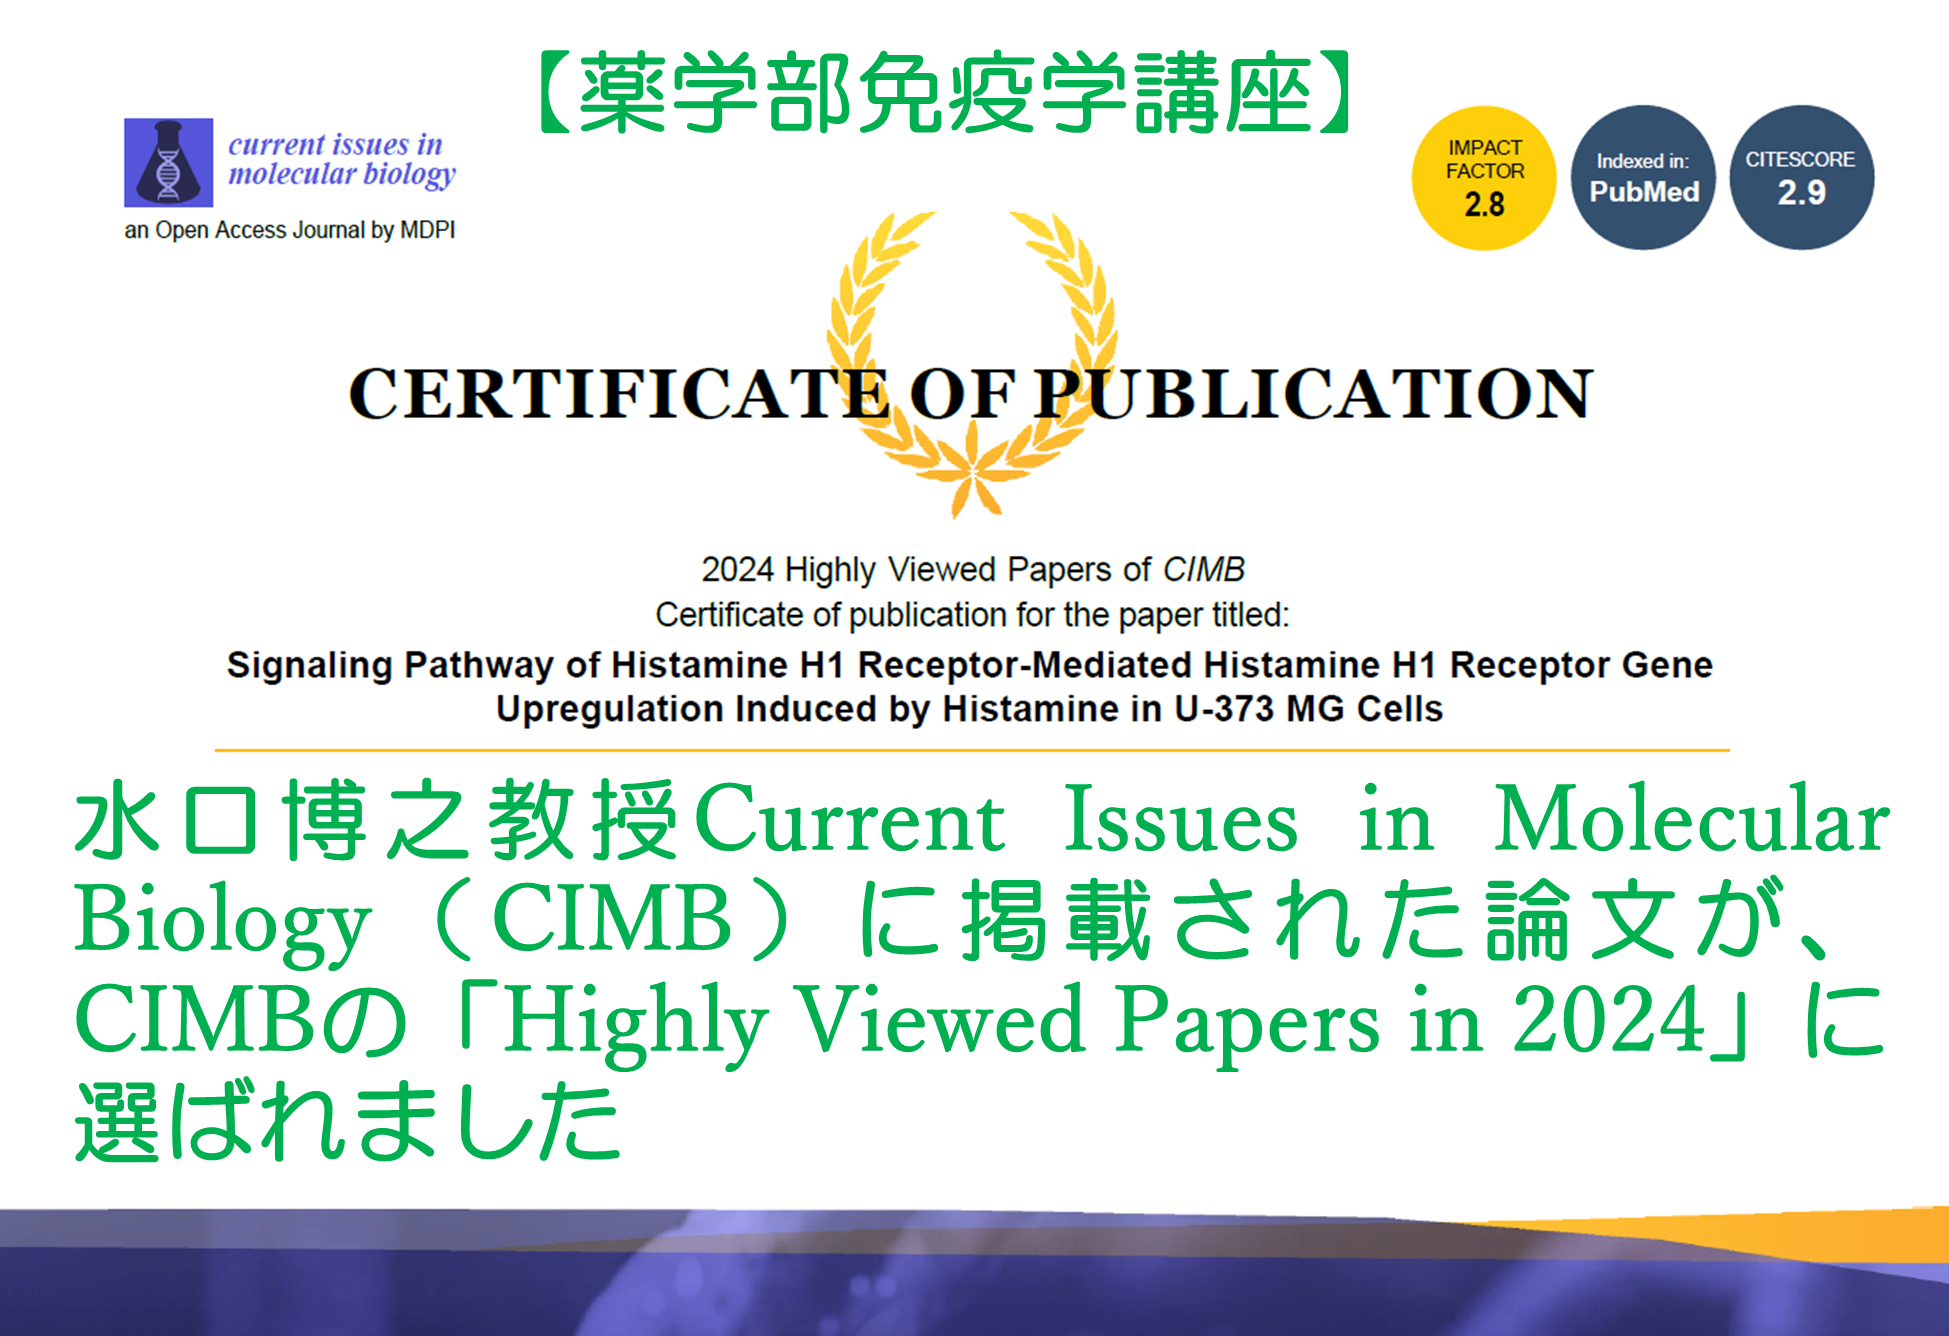Click '2024 Highly Viewed Papers of CIMB' line
This screenshot has height=1336, width=1949.
pyautogui.click(x=972, y=569)
